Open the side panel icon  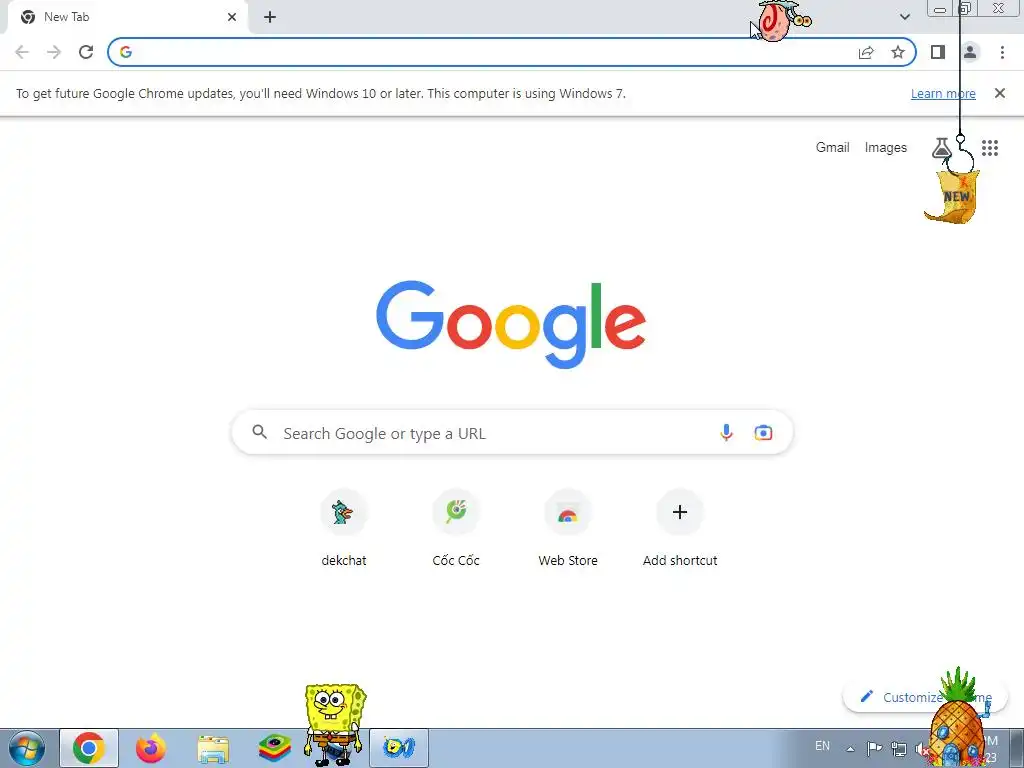tap(938, 52)
